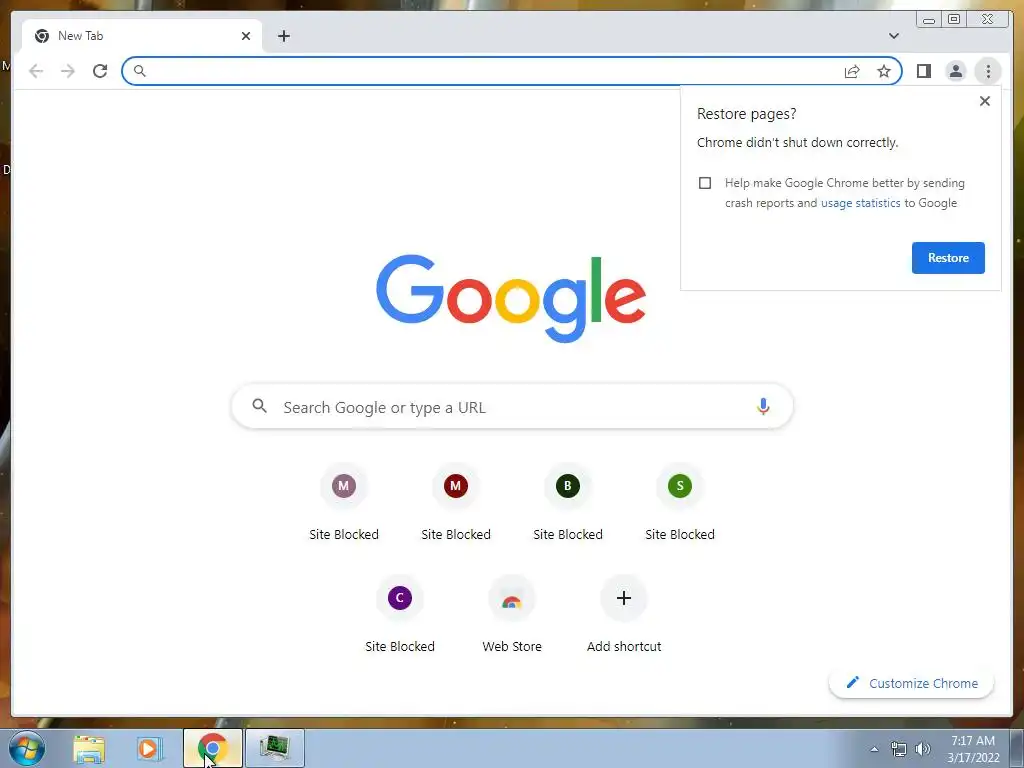This screenshot has height=768, width=1024.
Task: Select the New Tab tab
Action: tap(142, 36)
